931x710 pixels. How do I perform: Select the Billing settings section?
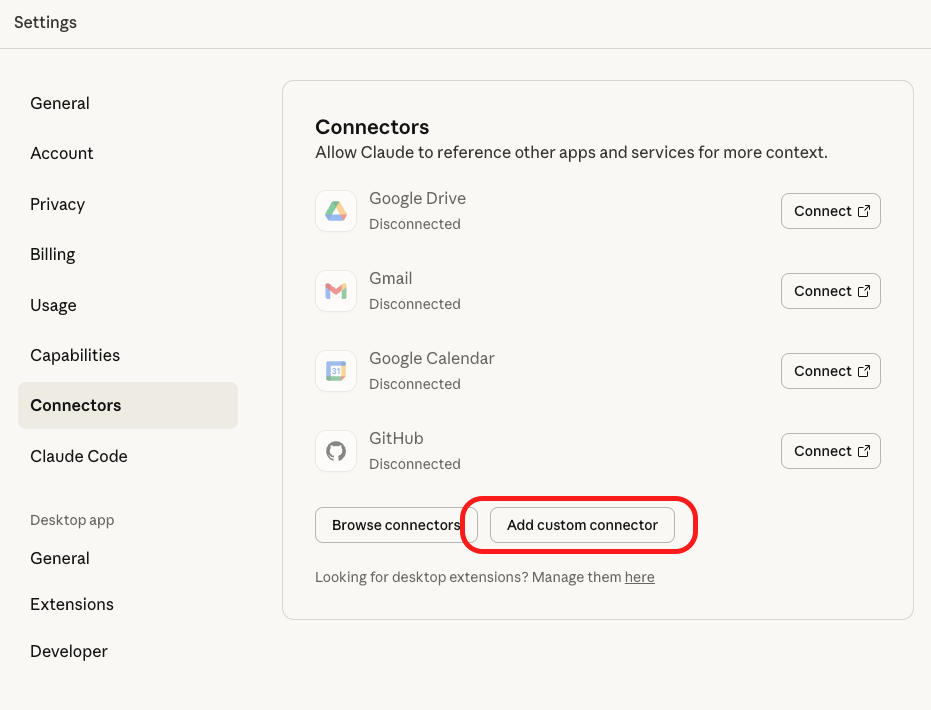pos(52,254)
